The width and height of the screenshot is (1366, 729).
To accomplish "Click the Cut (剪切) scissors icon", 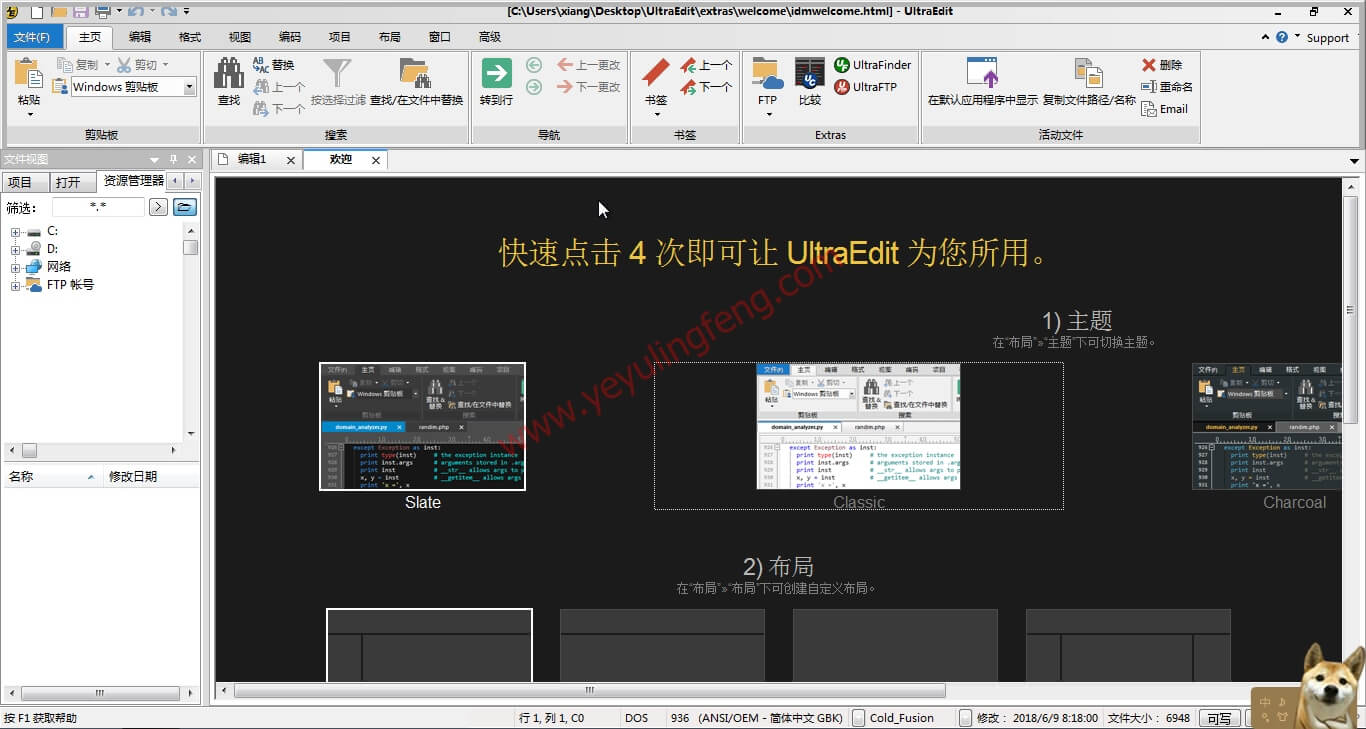I will tap(124, 65).
